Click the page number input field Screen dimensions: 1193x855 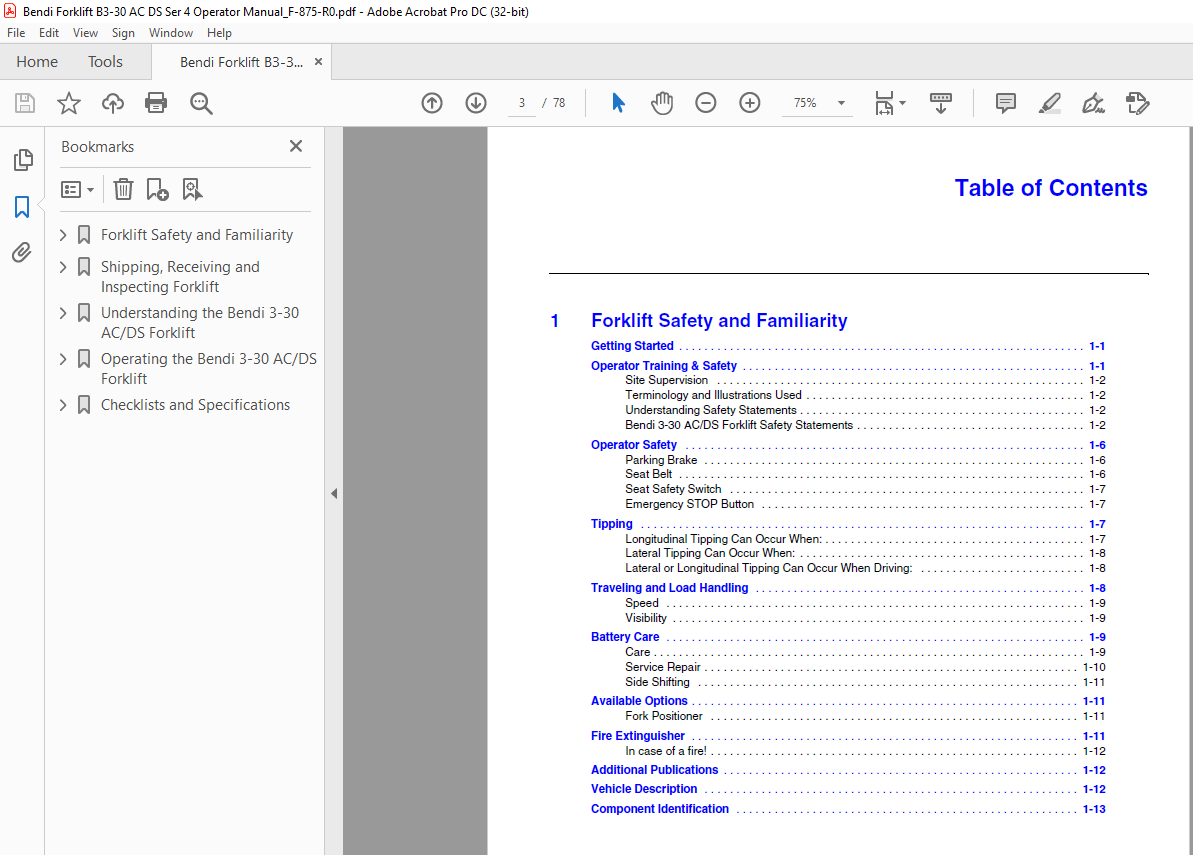click(x=522, y=103)
